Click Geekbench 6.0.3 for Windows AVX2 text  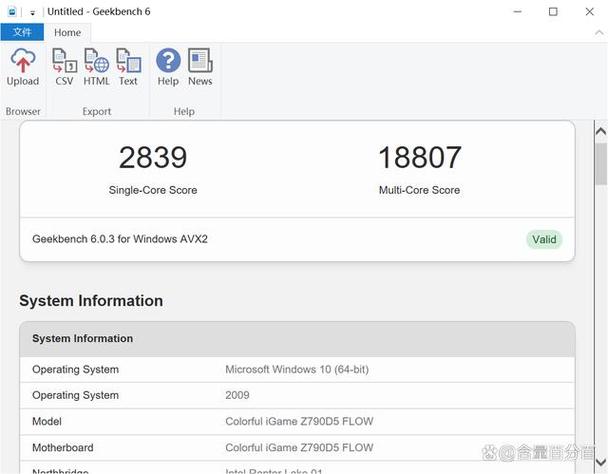[120, 239]
